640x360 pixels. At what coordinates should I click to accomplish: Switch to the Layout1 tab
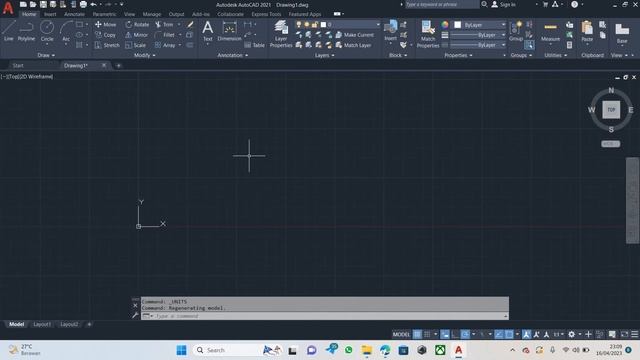pyautogui.click(x=42, y=324)
